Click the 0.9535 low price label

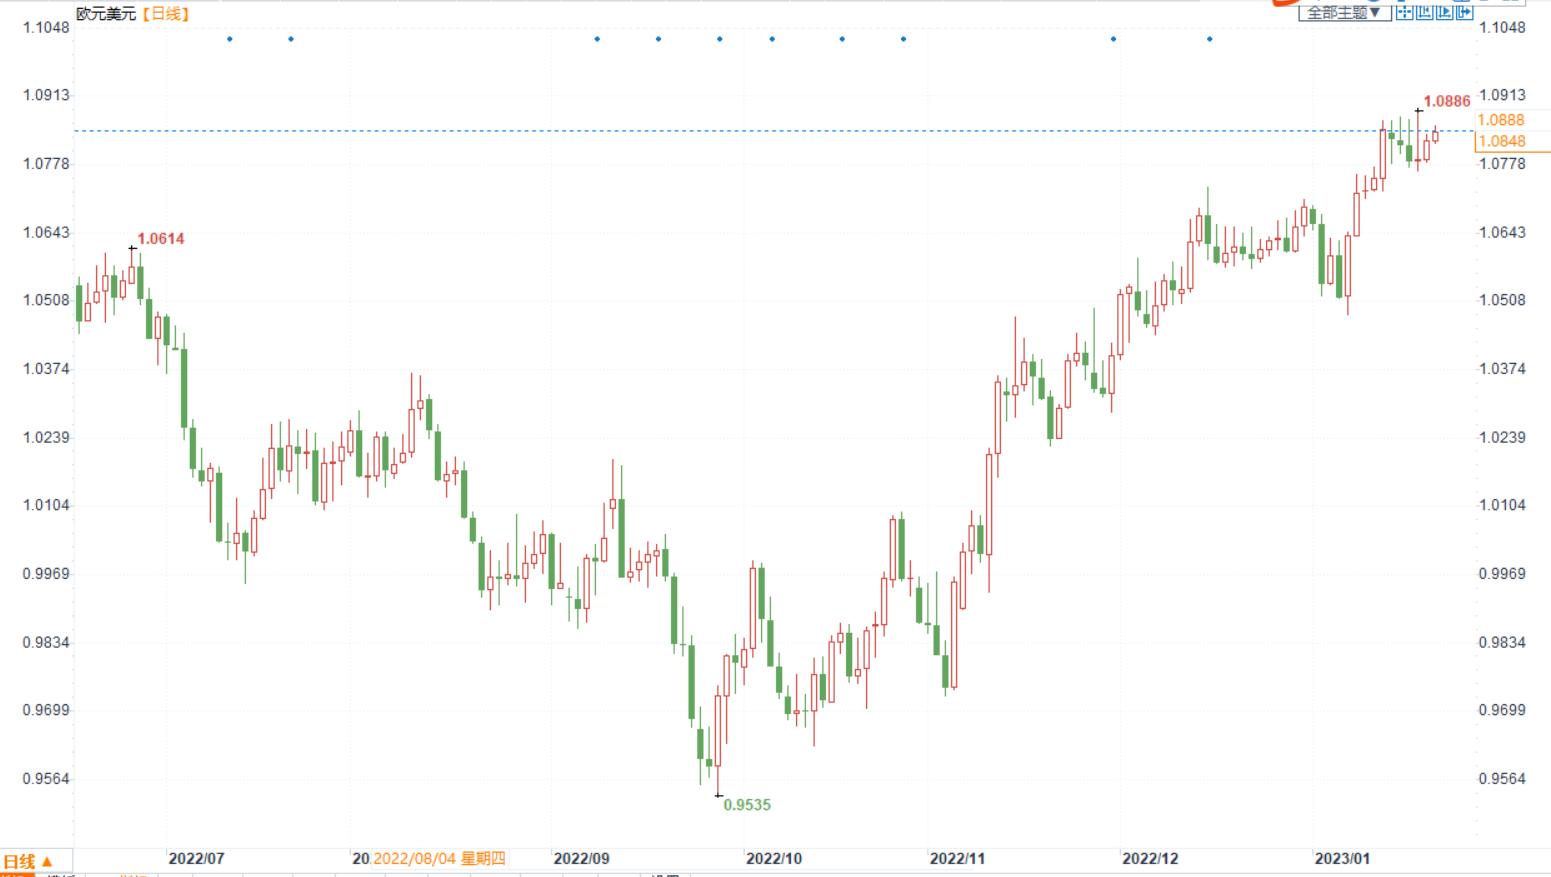pyautogui.click(x=747, y=805)
